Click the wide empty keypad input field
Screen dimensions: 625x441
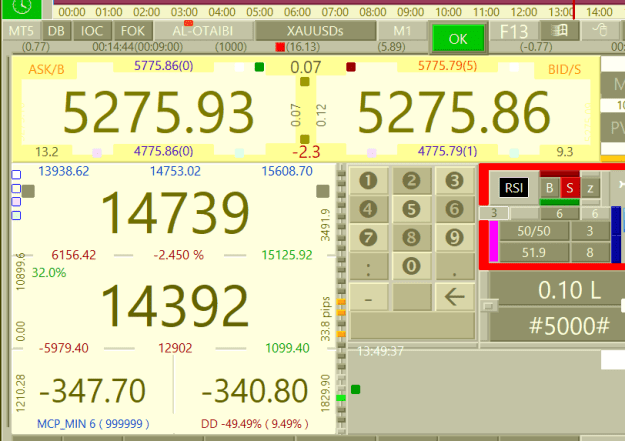coord(412,326)
